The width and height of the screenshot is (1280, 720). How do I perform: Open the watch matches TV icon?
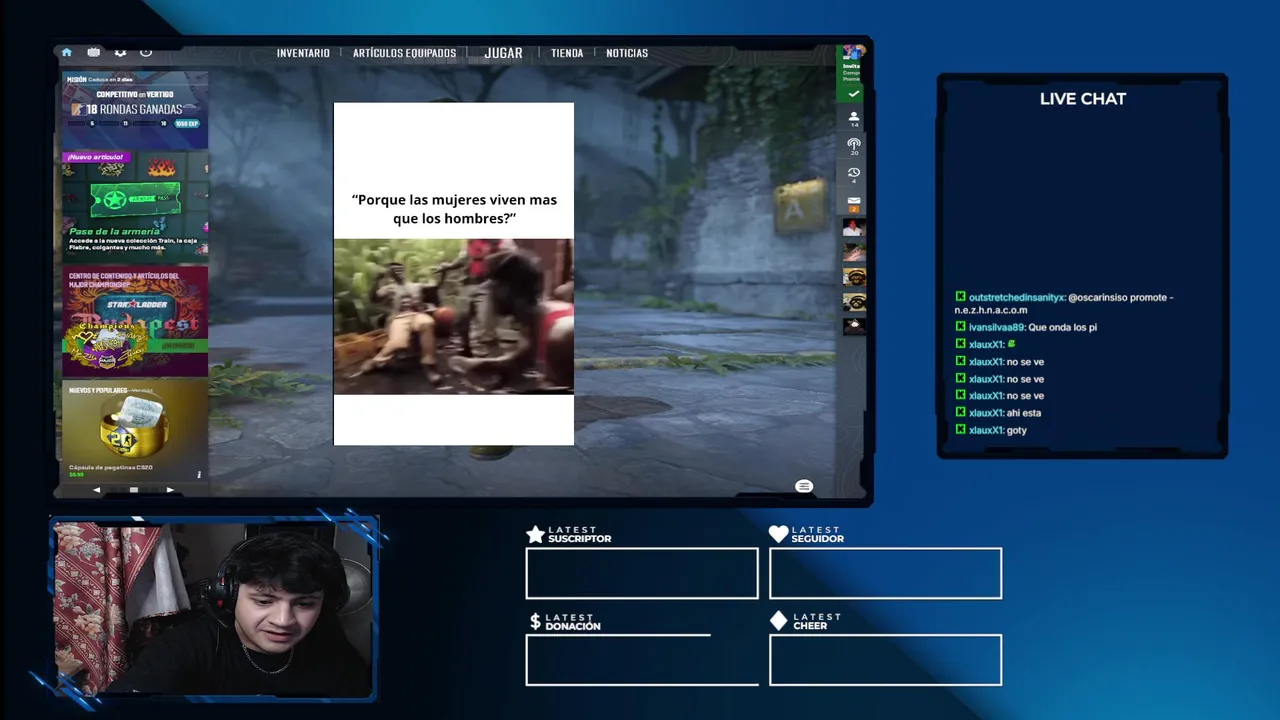point(93,52)
